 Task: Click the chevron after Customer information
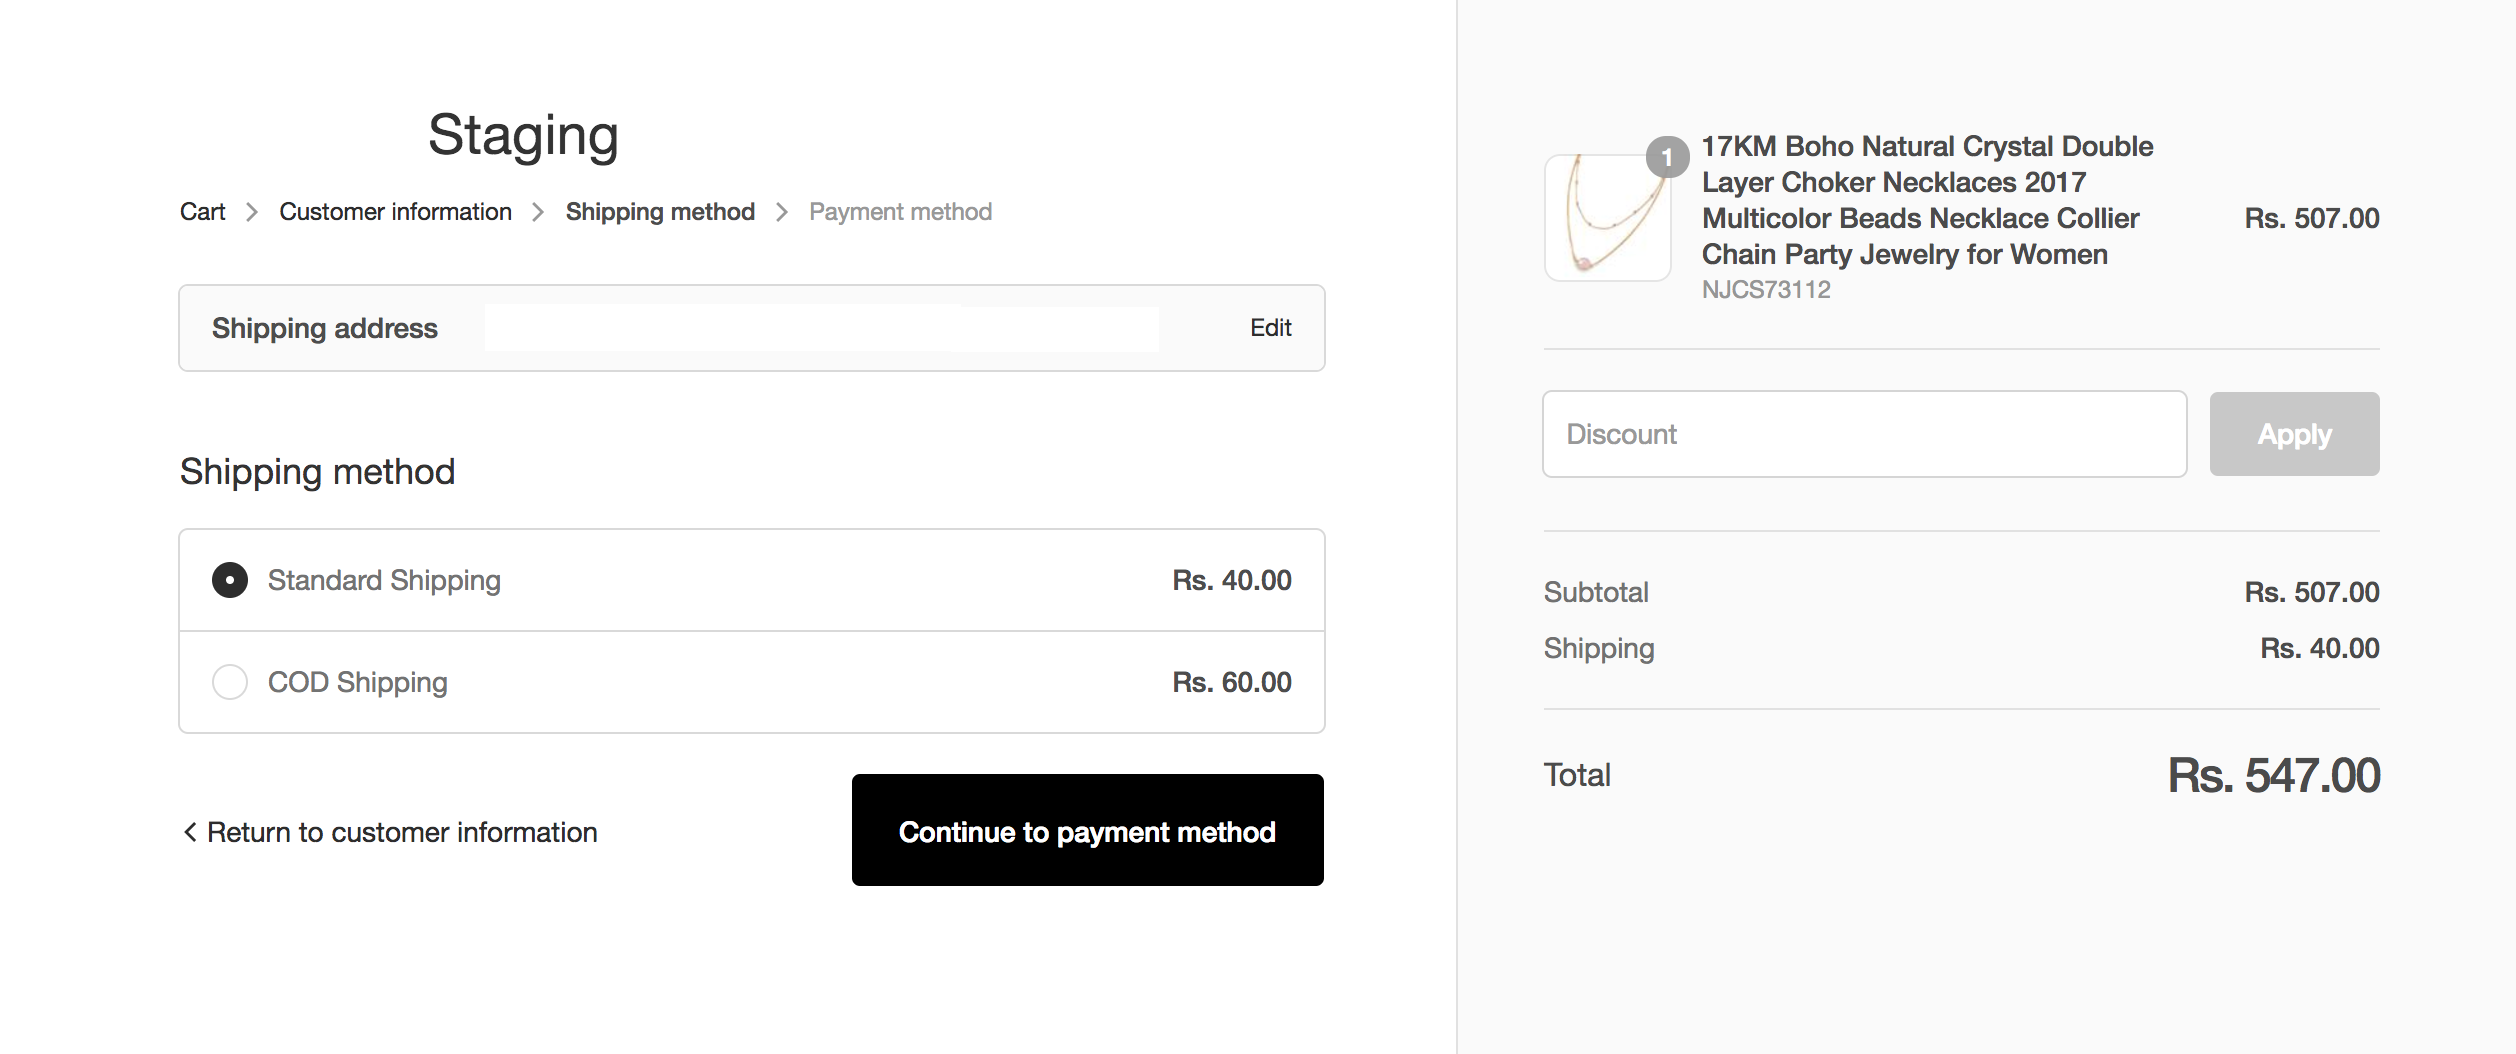[538, 212]
